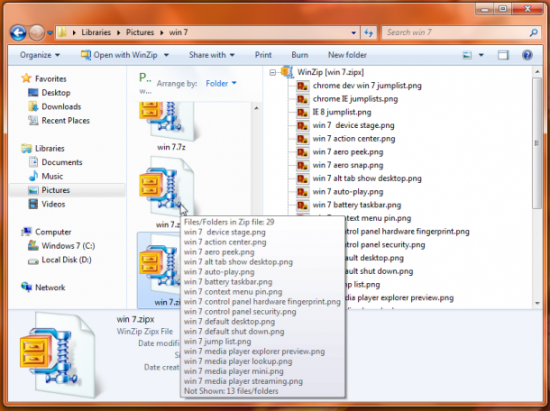Click the change view icon in toolbar
Screen dimensions: 550x411
[467, 55]
